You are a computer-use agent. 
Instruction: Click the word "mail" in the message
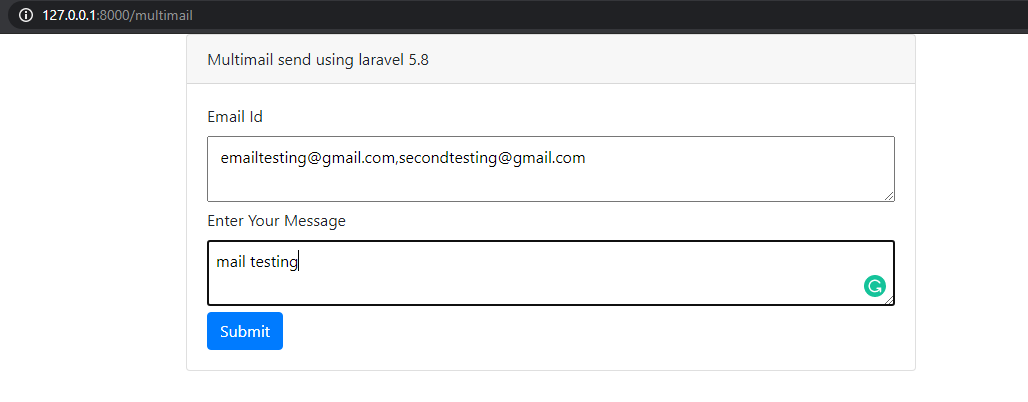tap(230, 262)
